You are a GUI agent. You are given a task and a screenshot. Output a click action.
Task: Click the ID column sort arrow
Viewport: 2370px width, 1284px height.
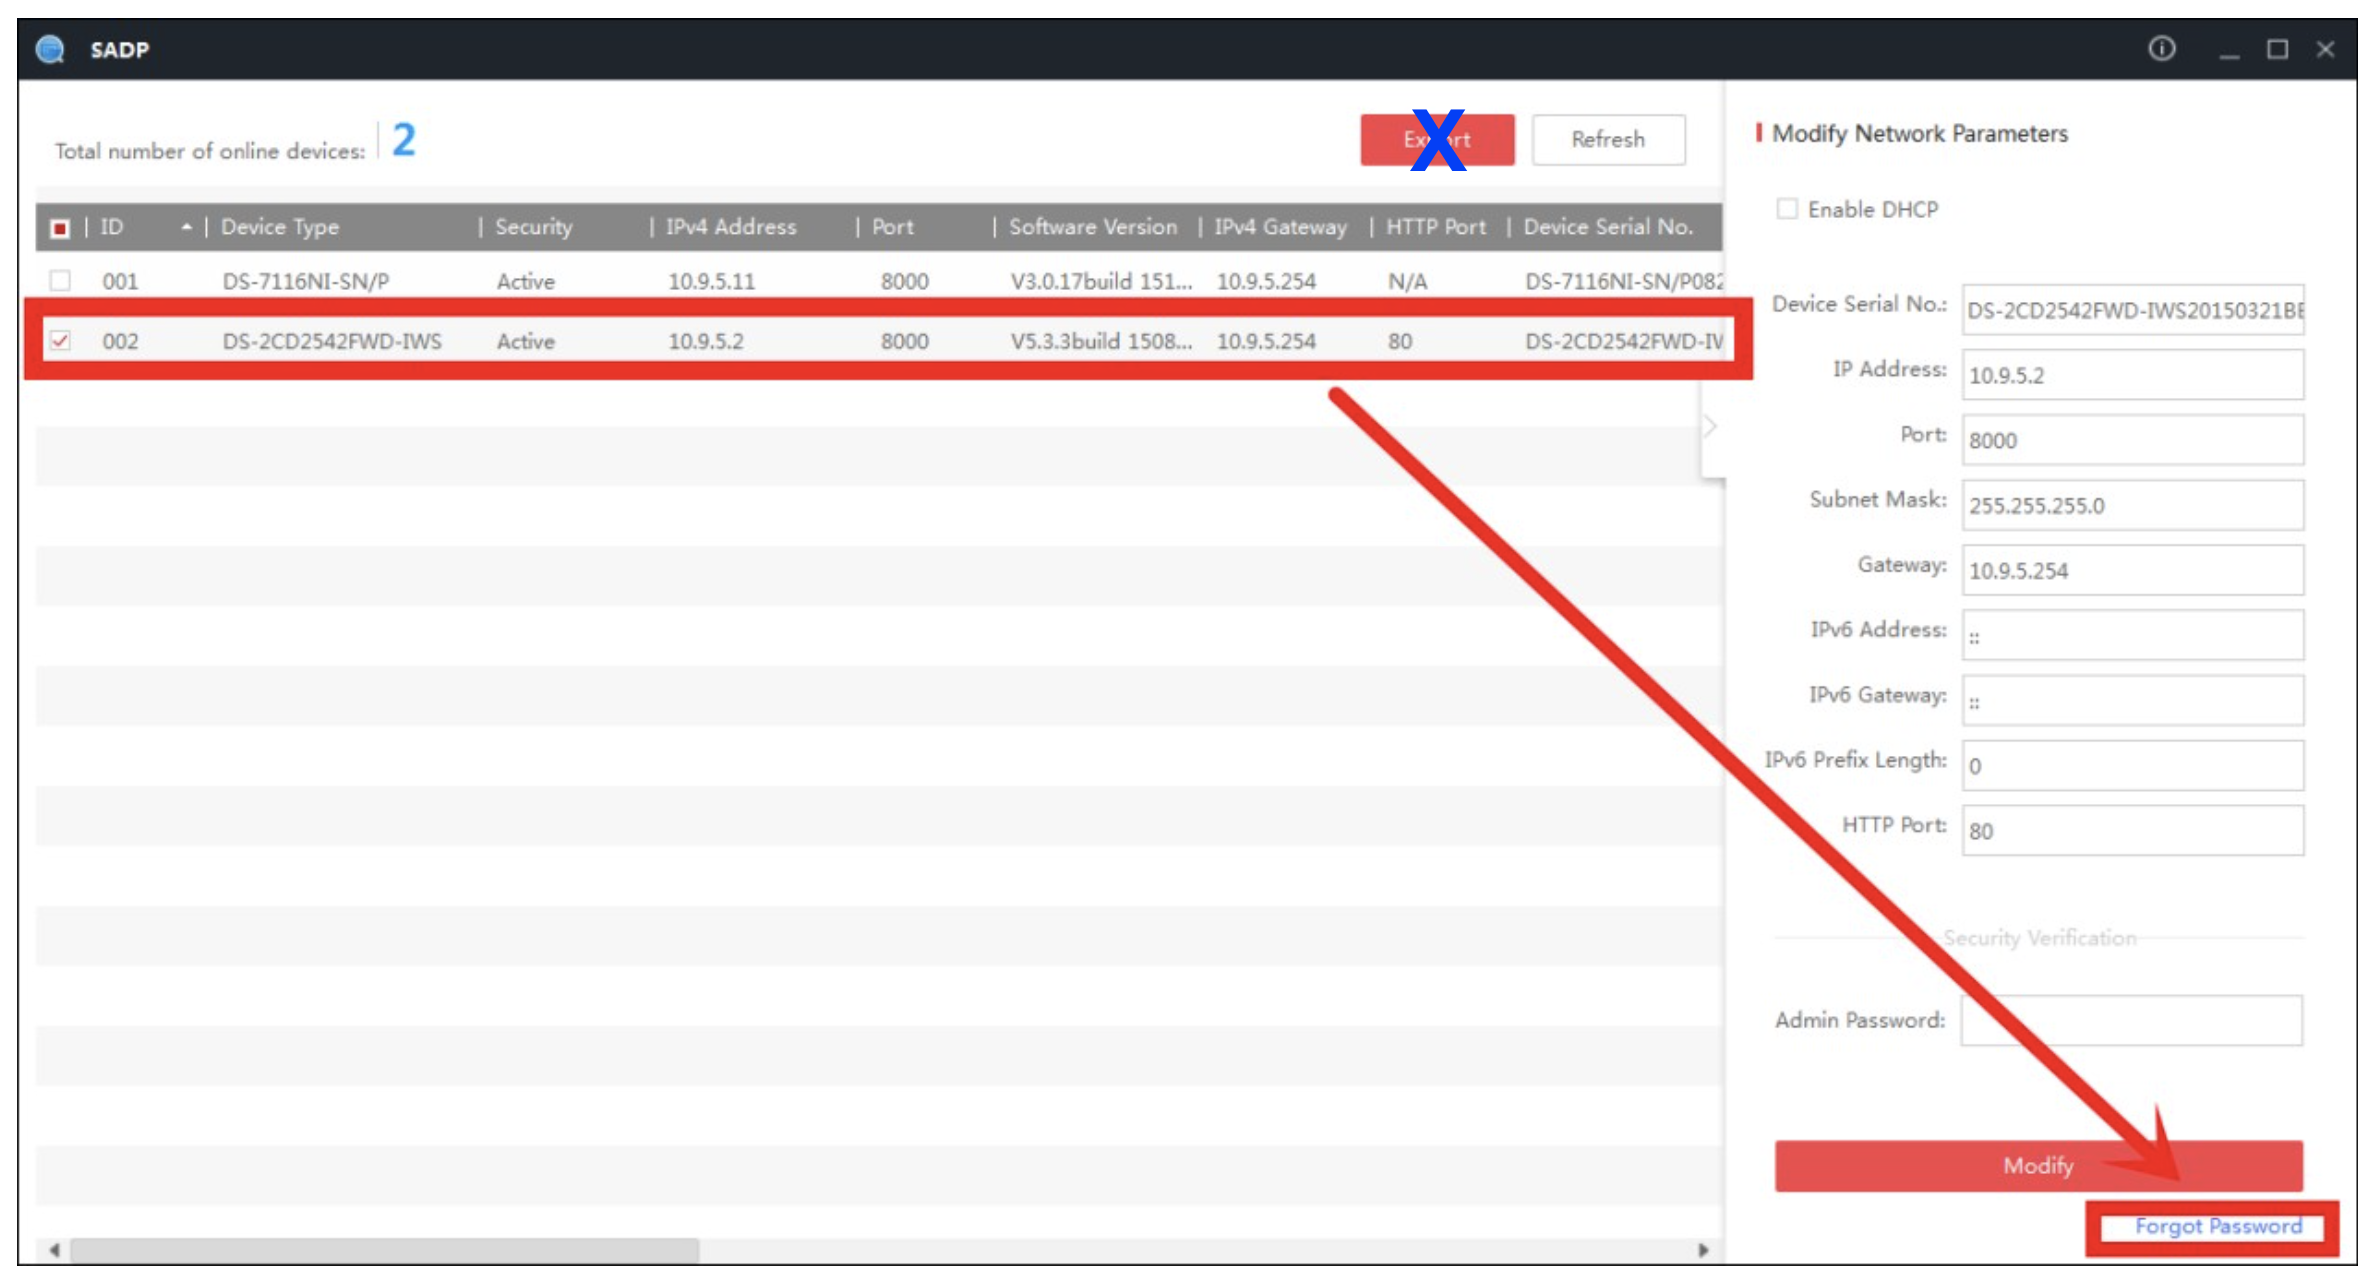(186, 227)
